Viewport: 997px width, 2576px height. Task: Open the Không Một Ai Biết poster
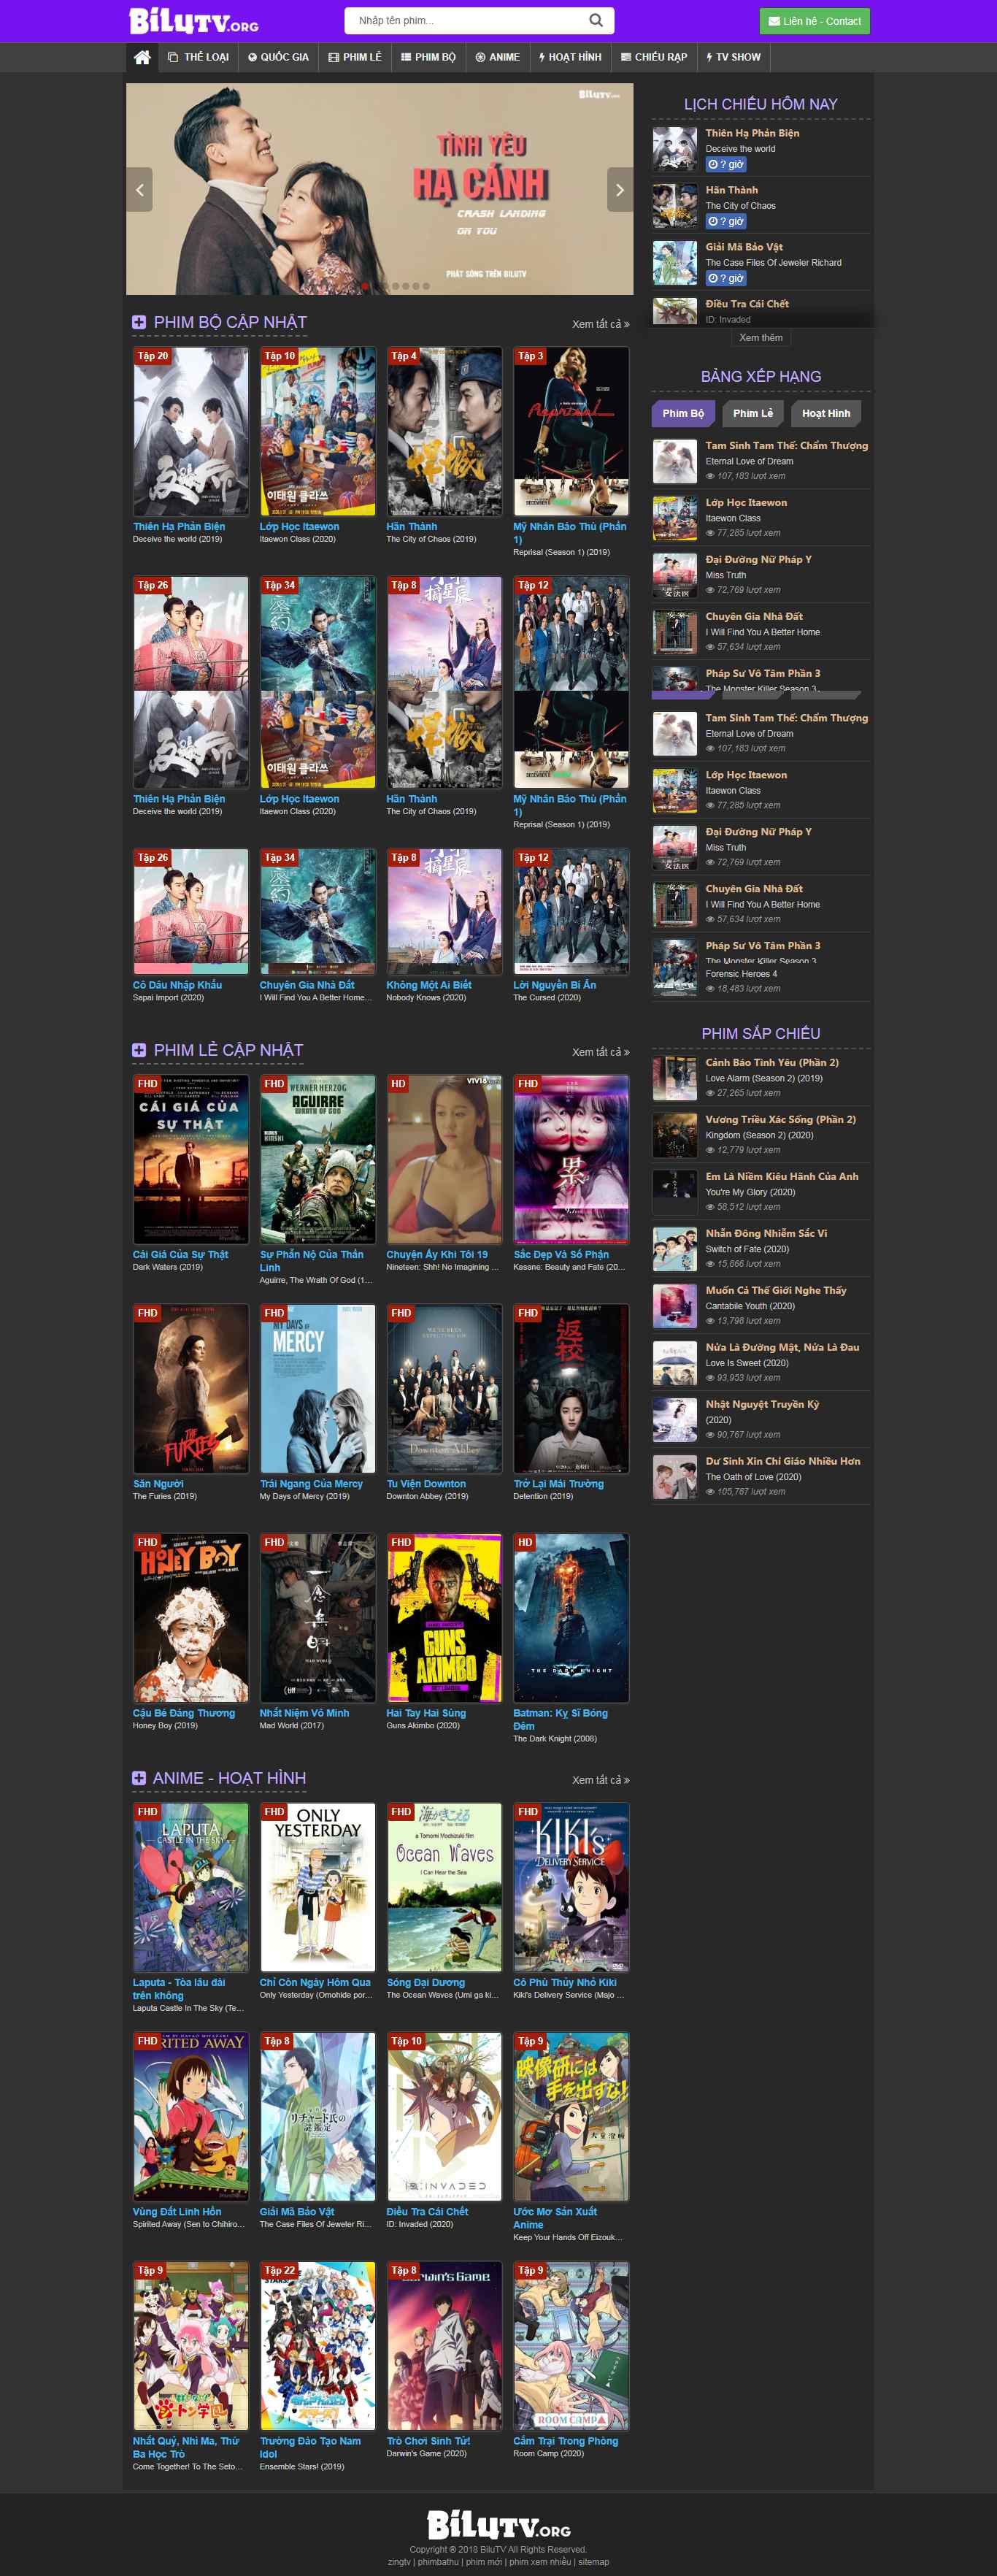(x=445, y=912)
